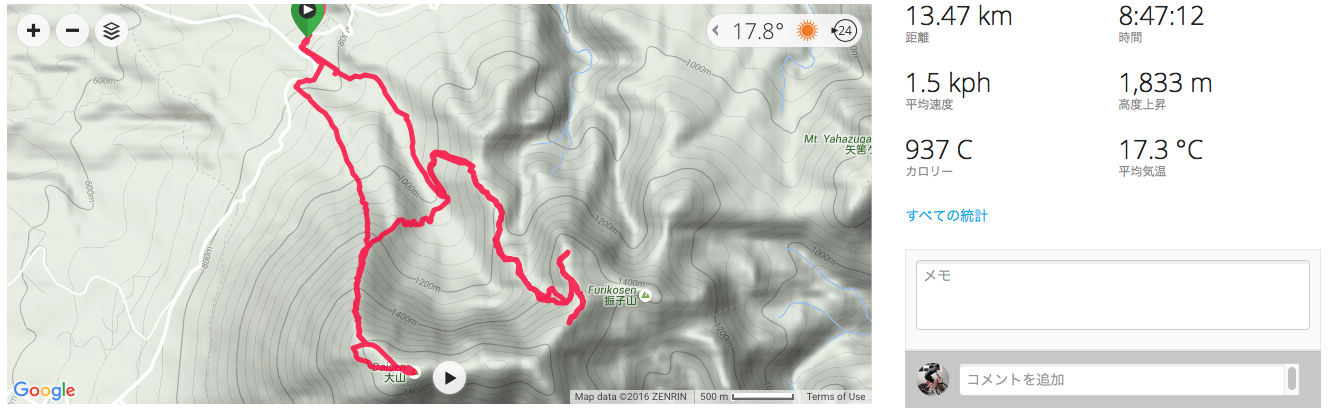Click the Map data ZENRIN attribution
This screenshot has width=1330, height=415.
click(x=633, y=397)
